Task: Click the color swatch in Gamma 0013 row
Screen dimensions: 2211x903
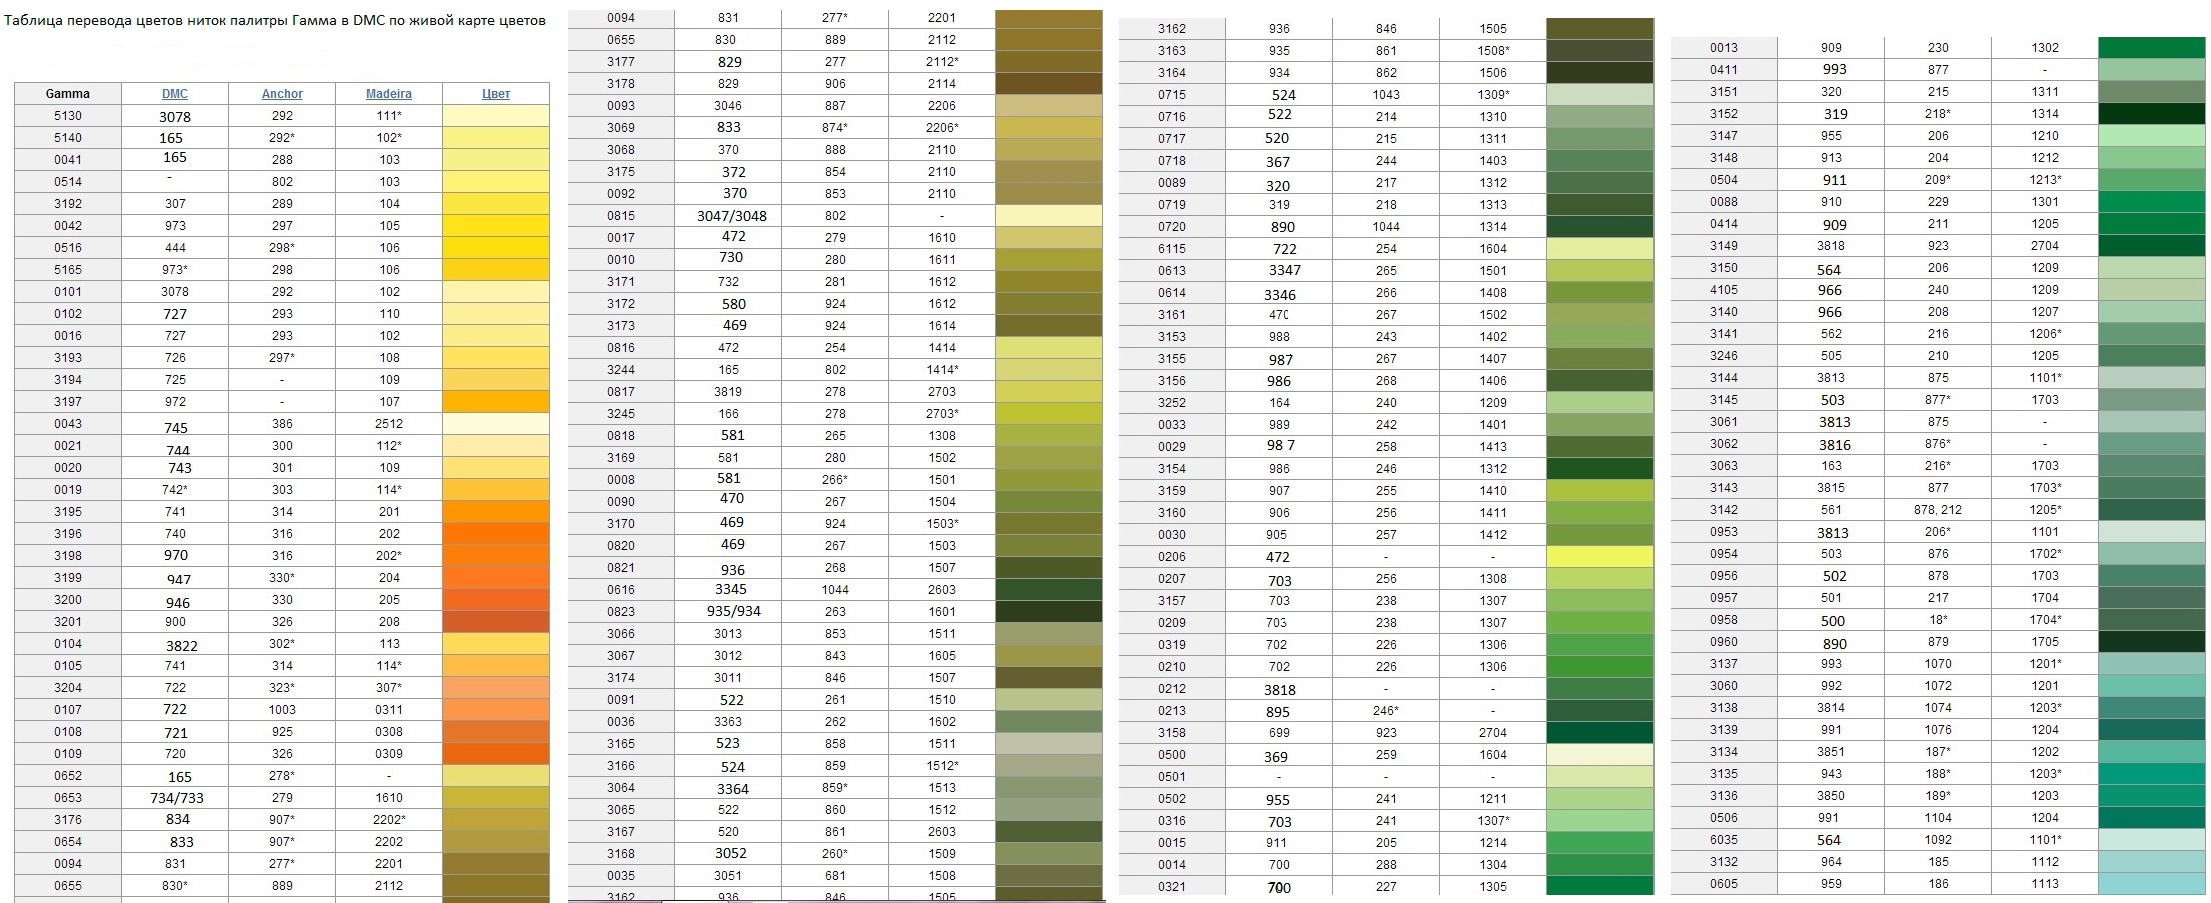Action: 2152,48
